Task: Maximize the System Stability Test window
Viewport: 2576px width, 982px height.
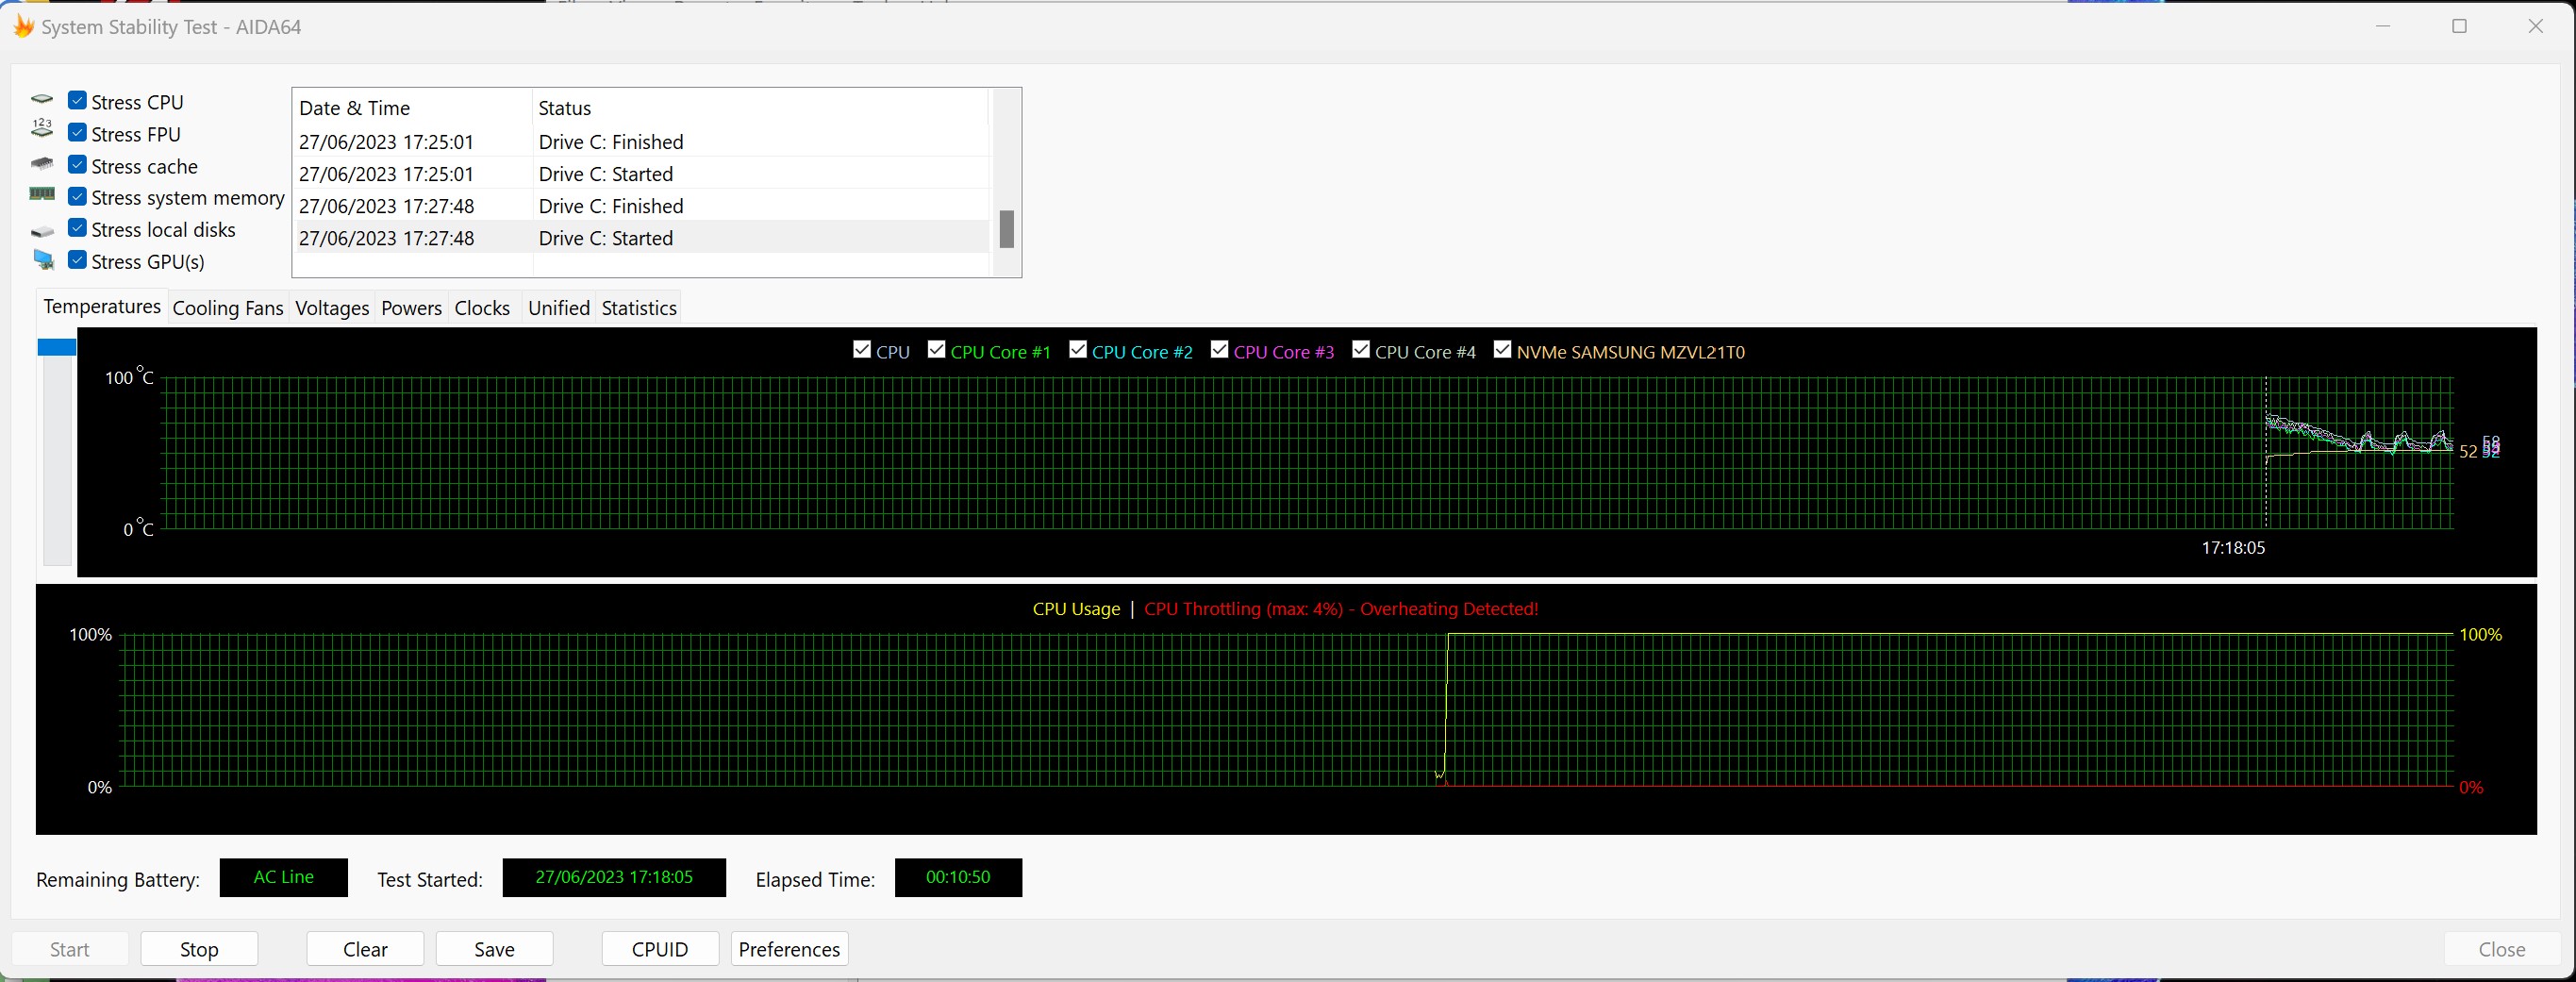Action: pyautogui.click(x=2459, y=26)
